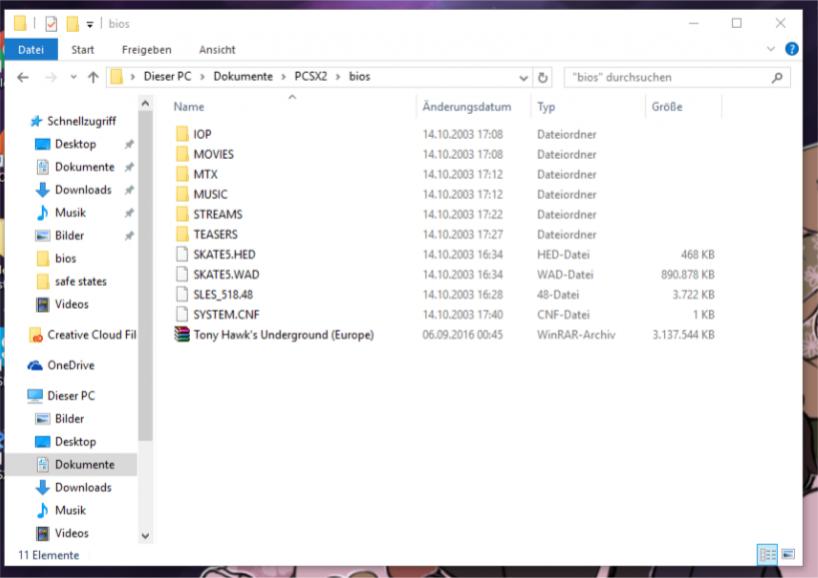Screen dimensions: 818x578
Task: Select the SYSTEM.CNF file icon
Action: point(182,314)
